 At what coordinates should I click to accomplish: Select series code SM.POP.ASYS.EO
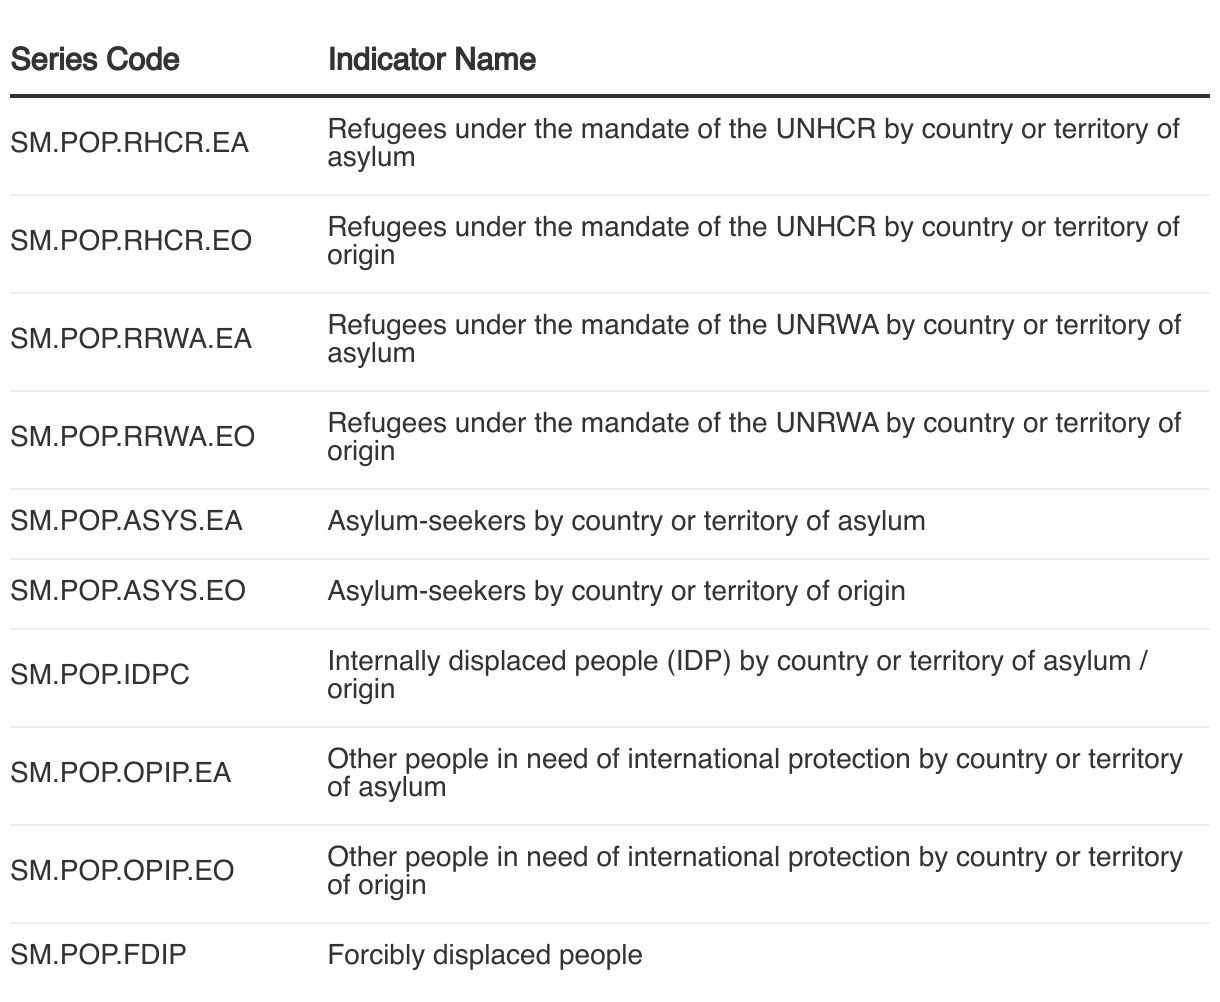pyautogui.click(x=128, y=591)
